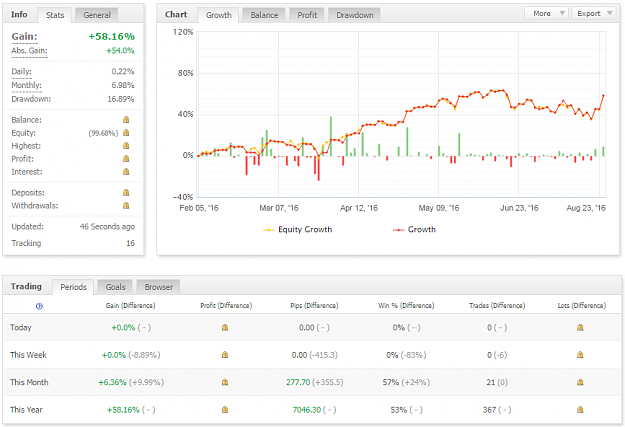The width and height of the screenshot is (625, 427).
Task: Click the This Year trades value 367
Action: click(489, 410)
